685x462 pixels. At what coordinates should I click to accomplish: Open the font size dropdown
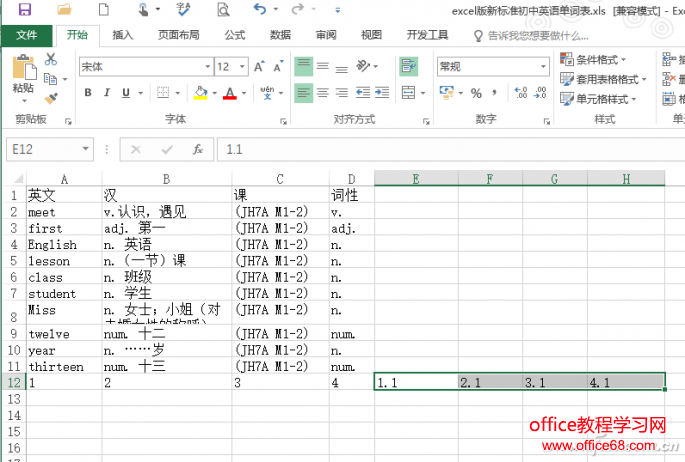tap(242, 67)
